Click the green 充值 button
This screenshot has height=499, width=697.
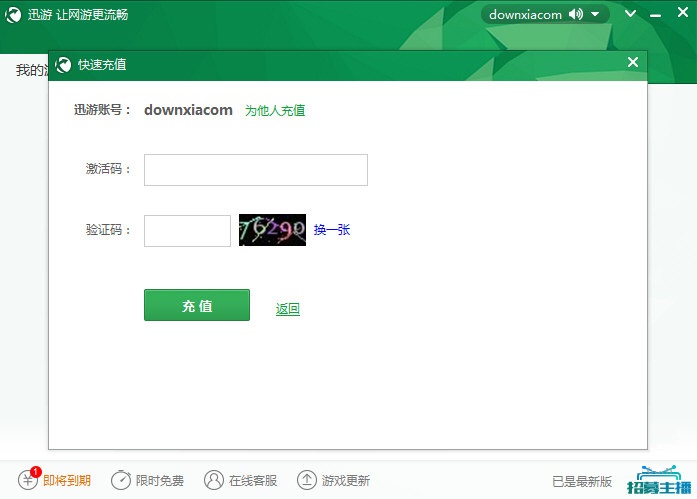(x=197, y=305)
